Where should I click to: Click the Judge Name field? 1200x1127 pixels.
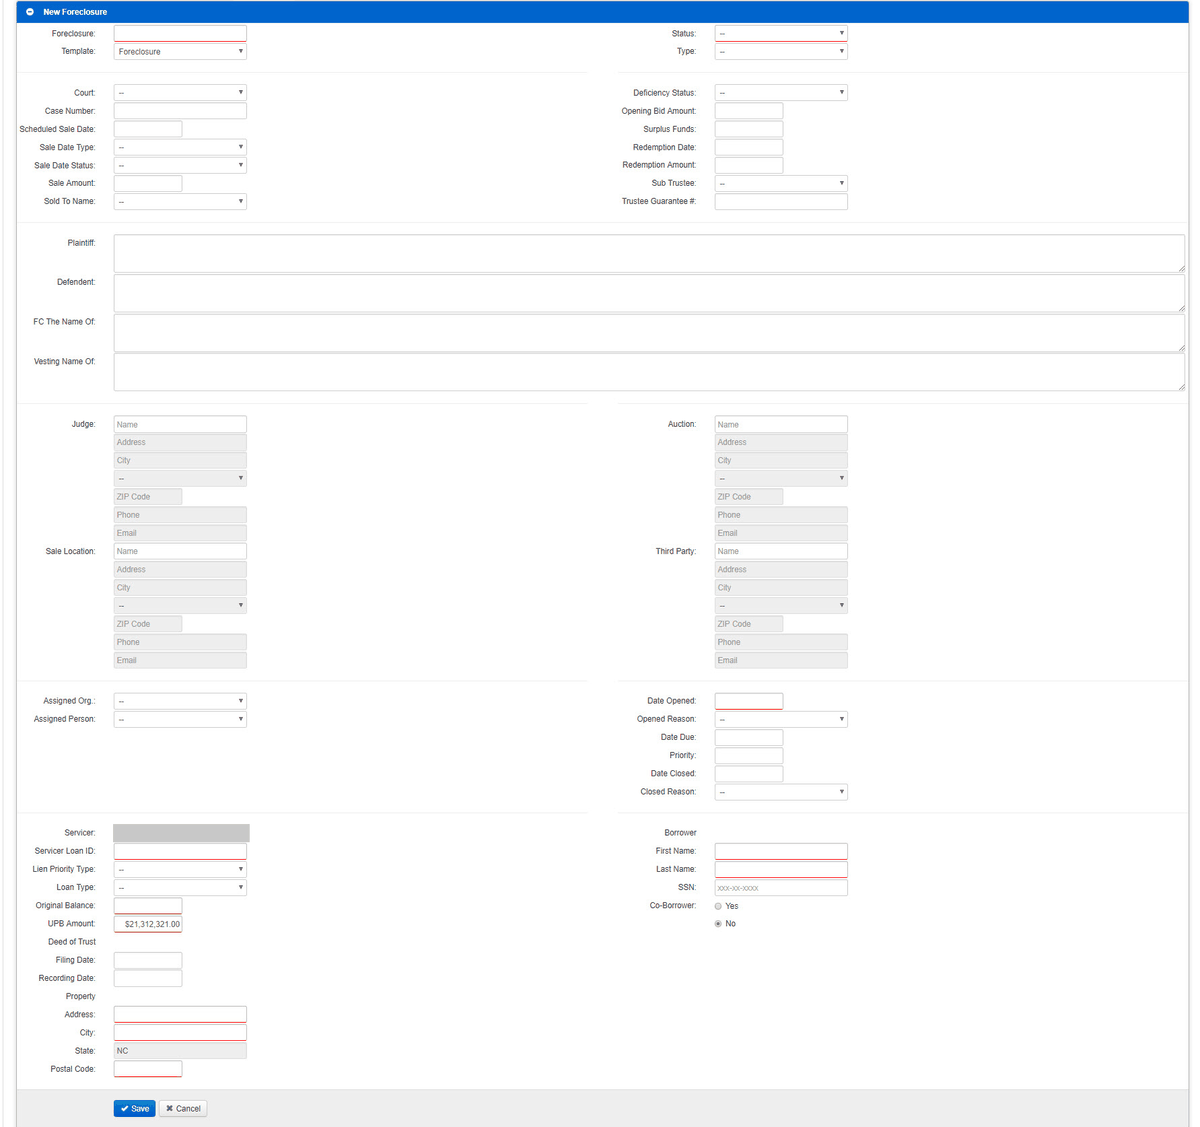point(180,424)
